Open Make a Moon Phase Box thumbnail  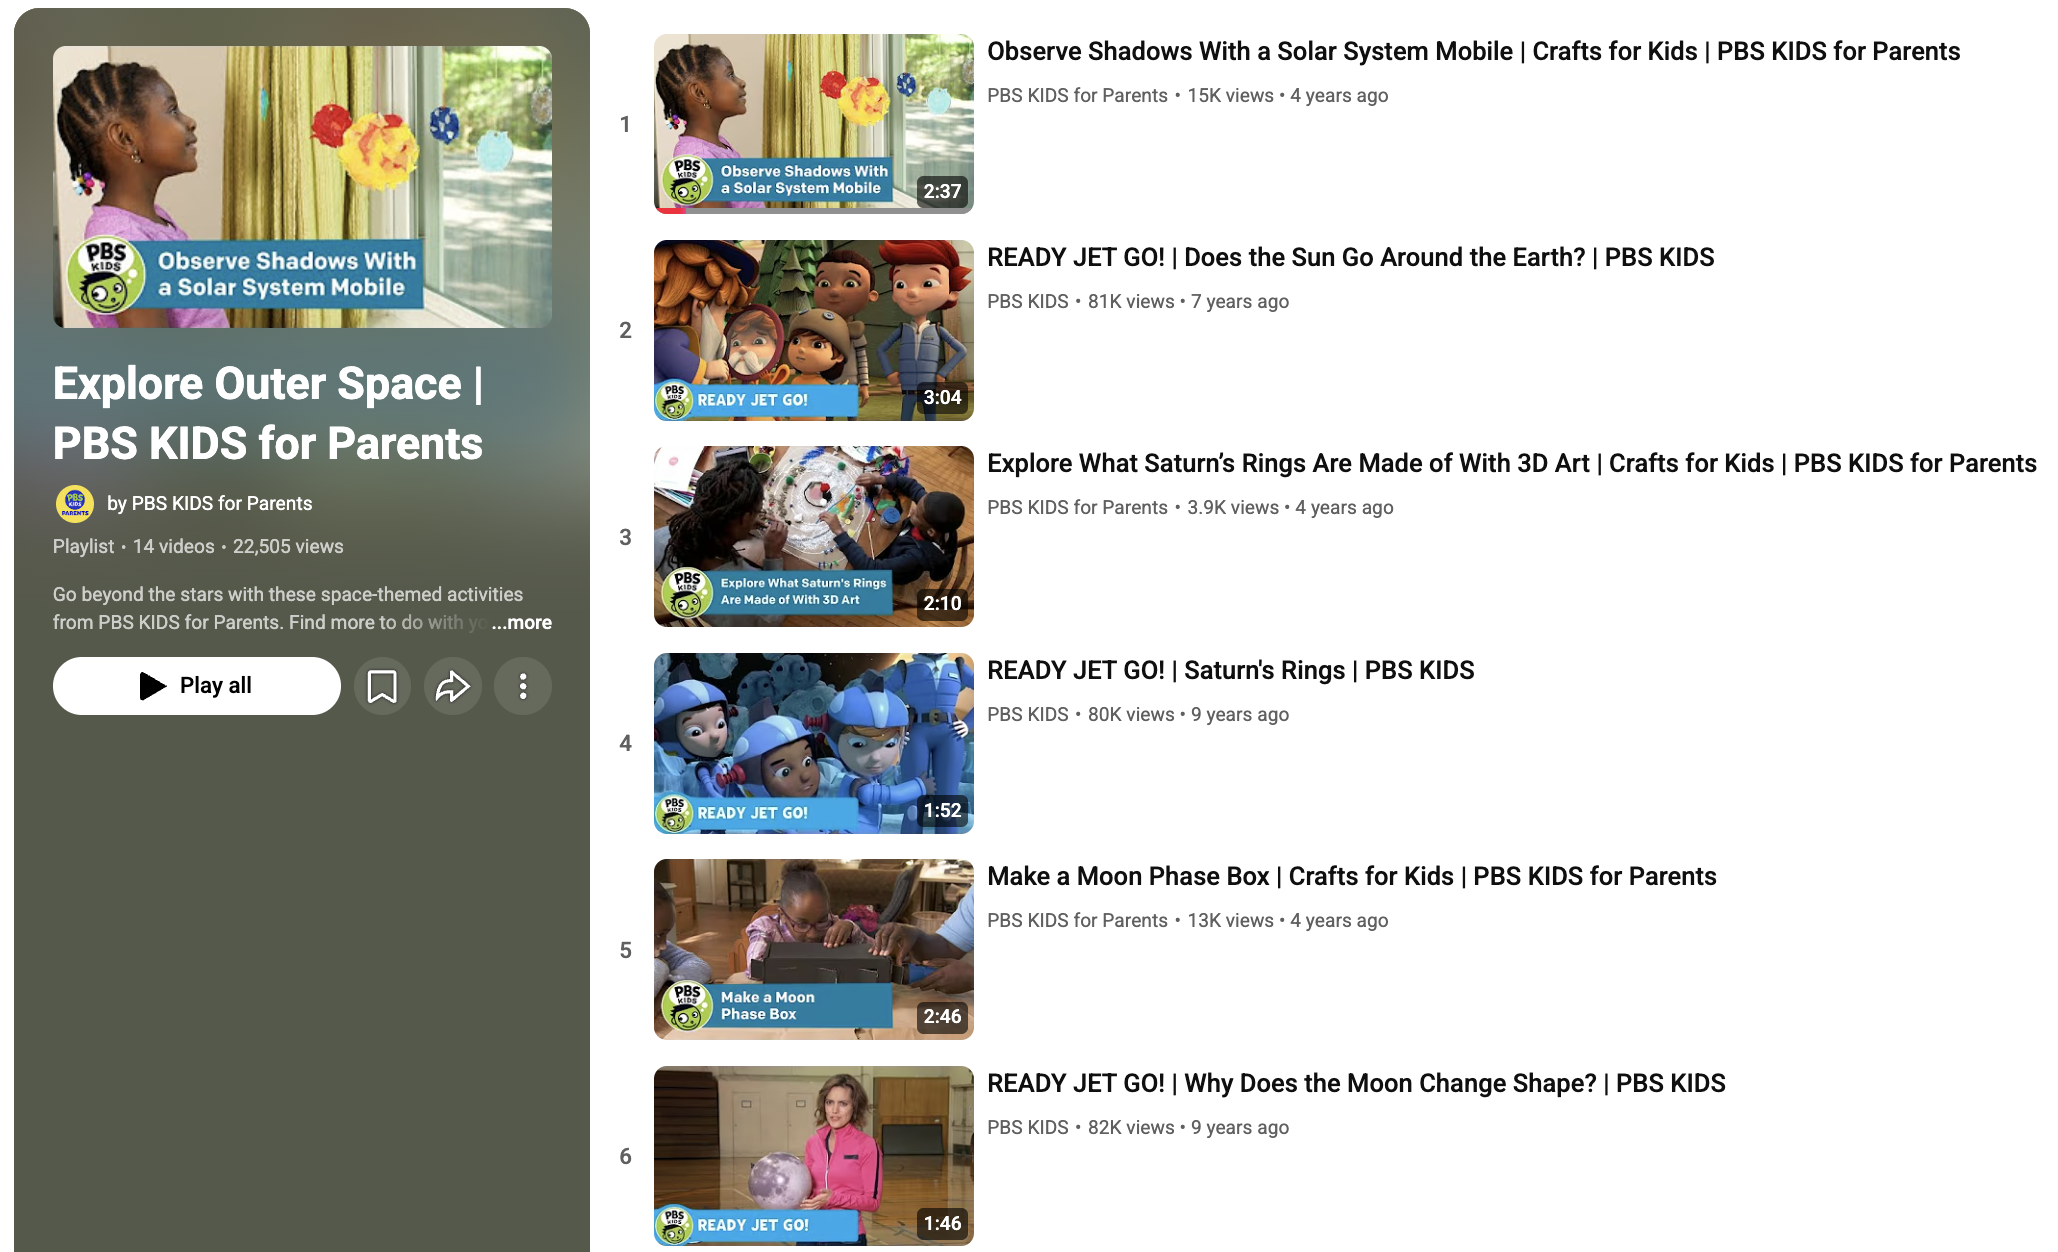pyautogui.click(x=813, y=949)
